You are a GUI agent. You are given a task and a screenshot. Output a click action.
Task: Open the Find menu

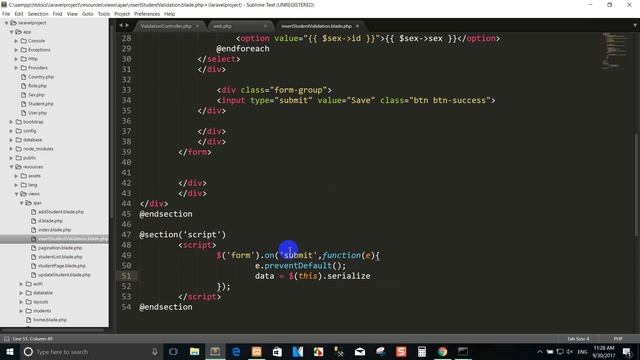coord(58,13)
